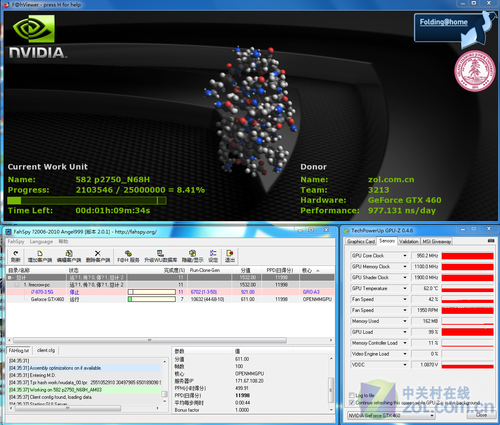The image size is (500, 425).
Task: Open NVIDIA GeForce GTX 460 device dropdown
Action: point(391,415)
